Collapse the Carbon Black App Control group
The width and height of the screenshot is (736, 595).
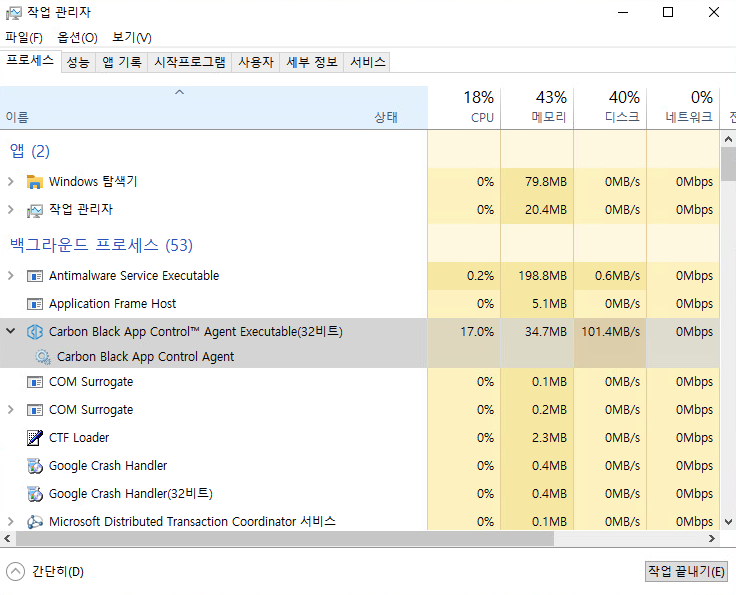click(x=11, y=331)
